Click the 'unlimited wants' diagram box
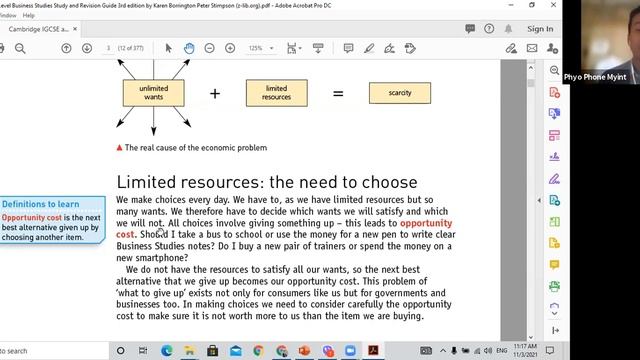The image size is (640, 360). pyautogui.click(x=153, y=93)
